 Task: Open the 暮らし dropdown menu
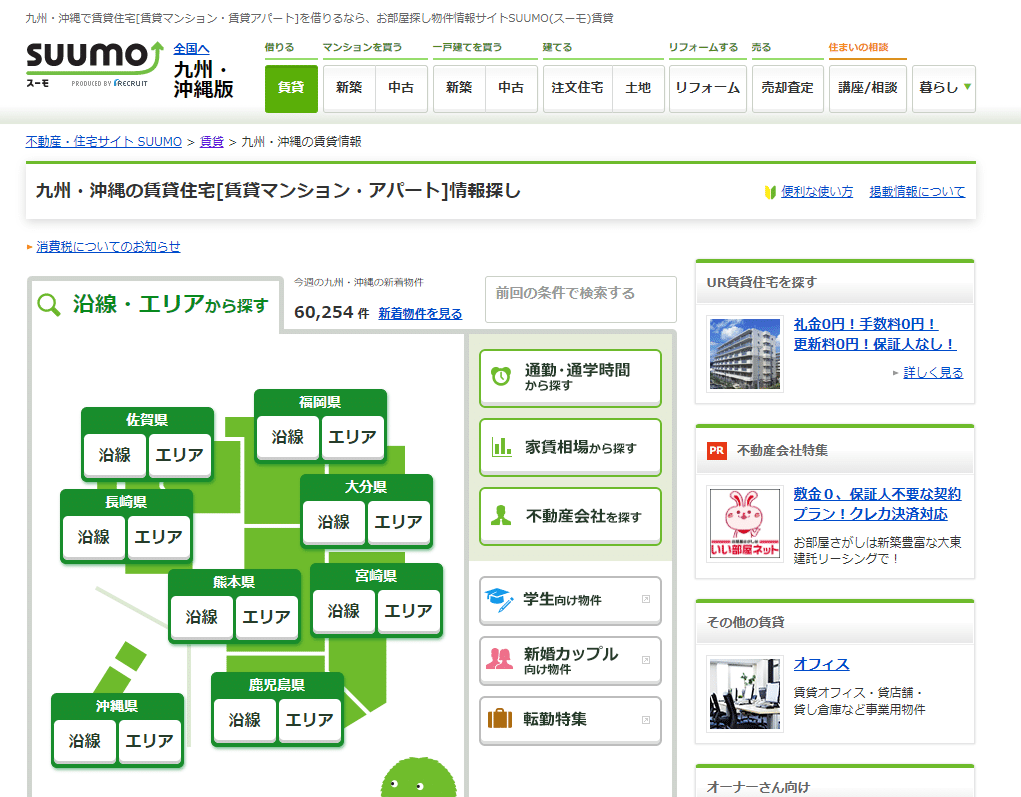(x=943, y=88)
